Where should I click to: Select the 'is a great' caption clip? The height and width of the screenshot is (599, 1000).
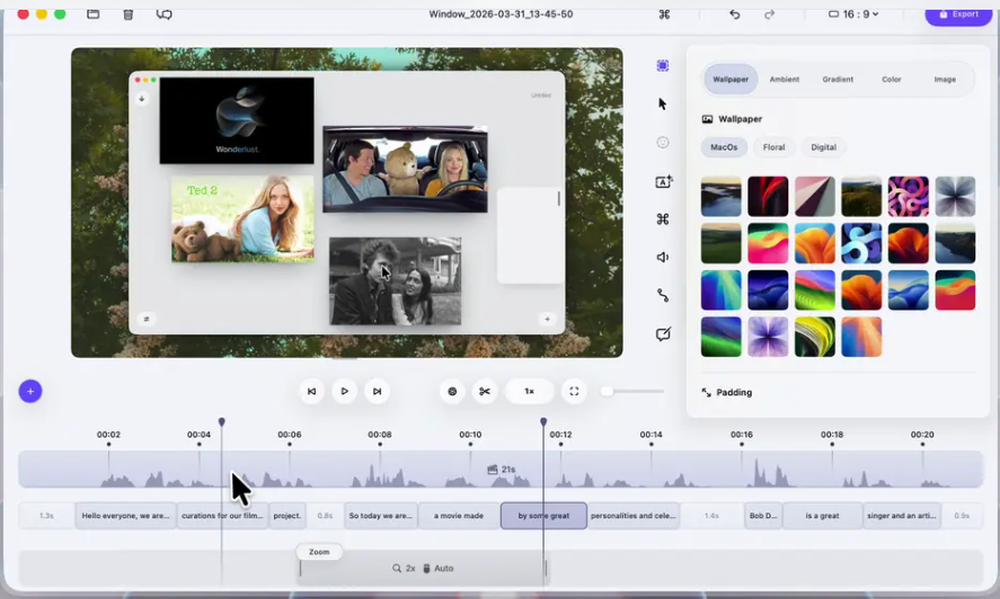tap(822, 515)
